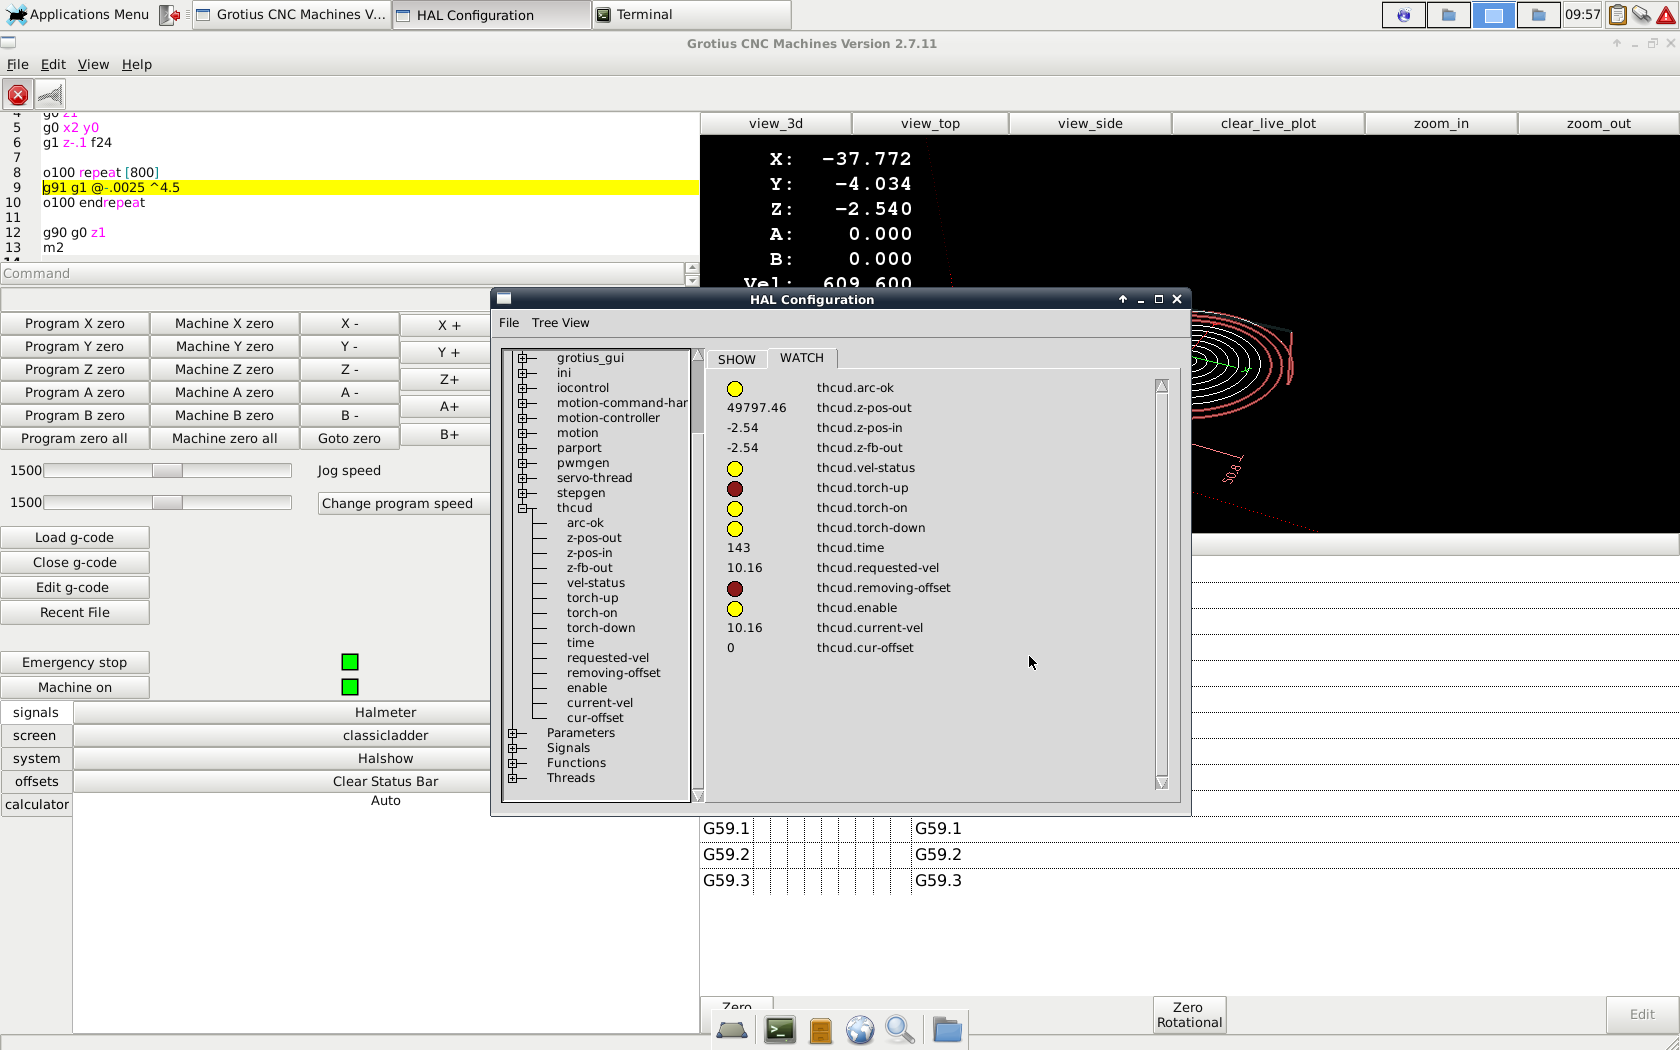Switch to the SHOW tab

(737, 360)
